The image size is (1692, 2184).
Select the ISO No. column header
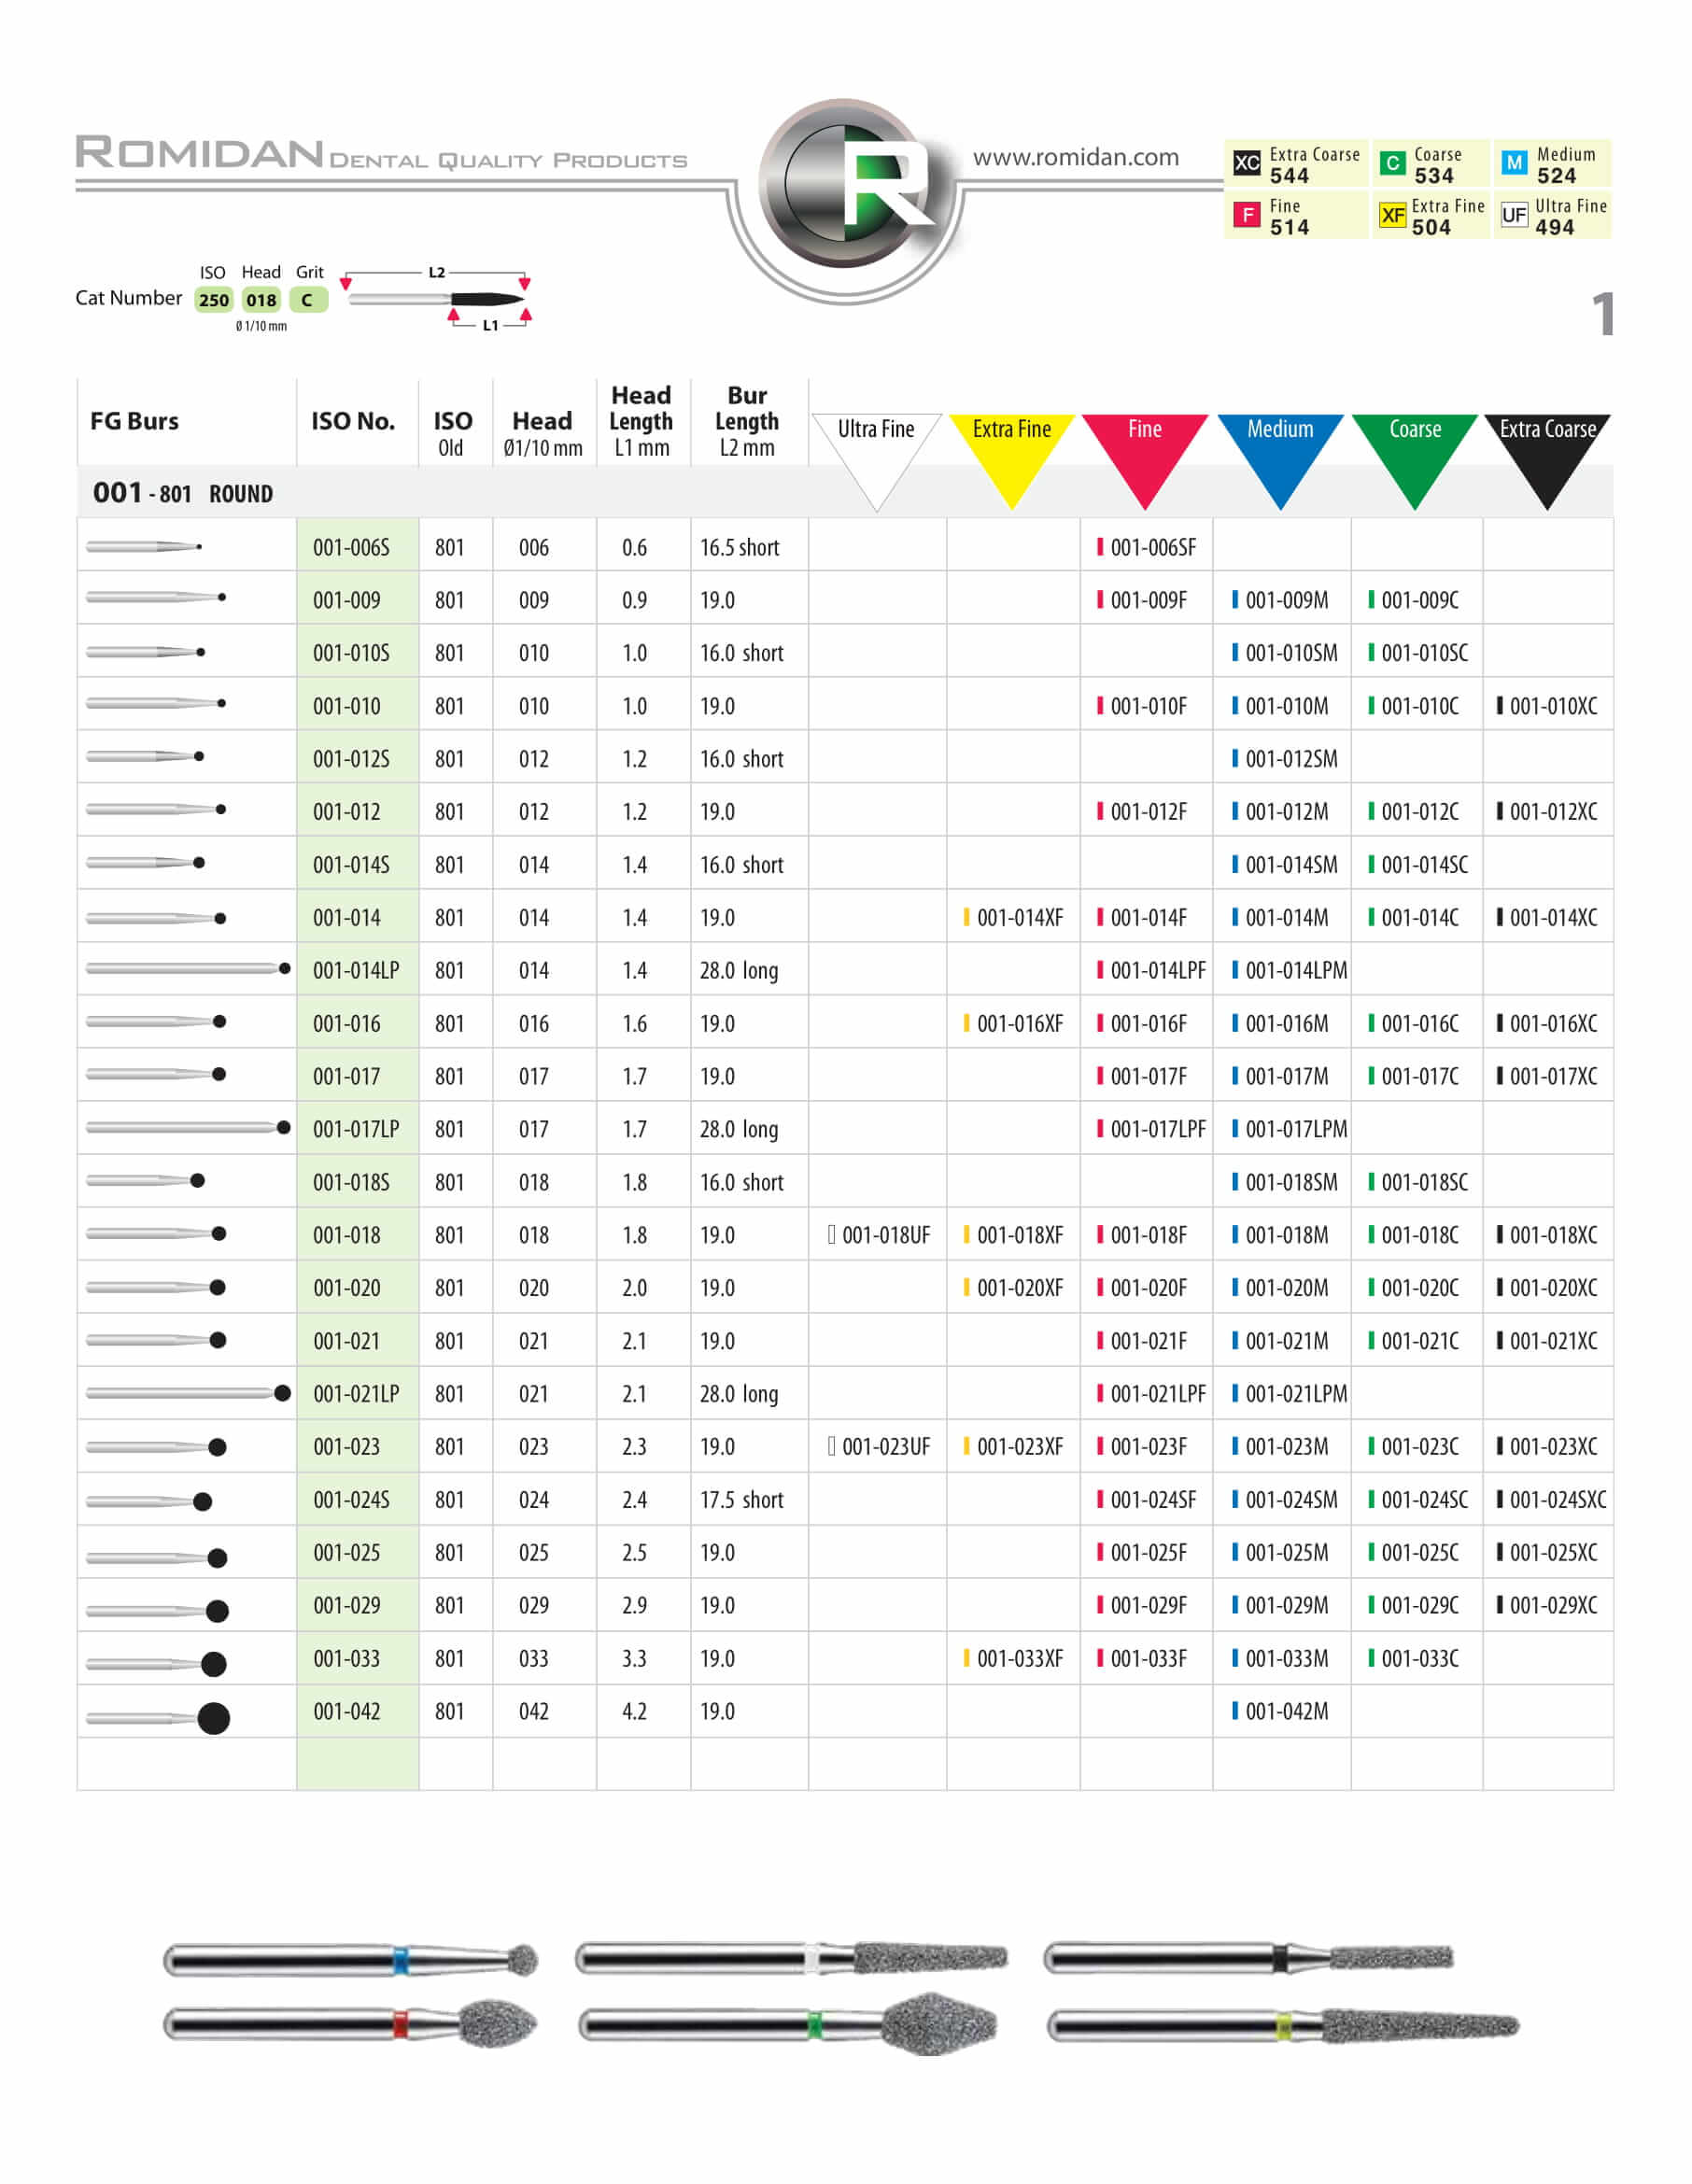[353, 422]
